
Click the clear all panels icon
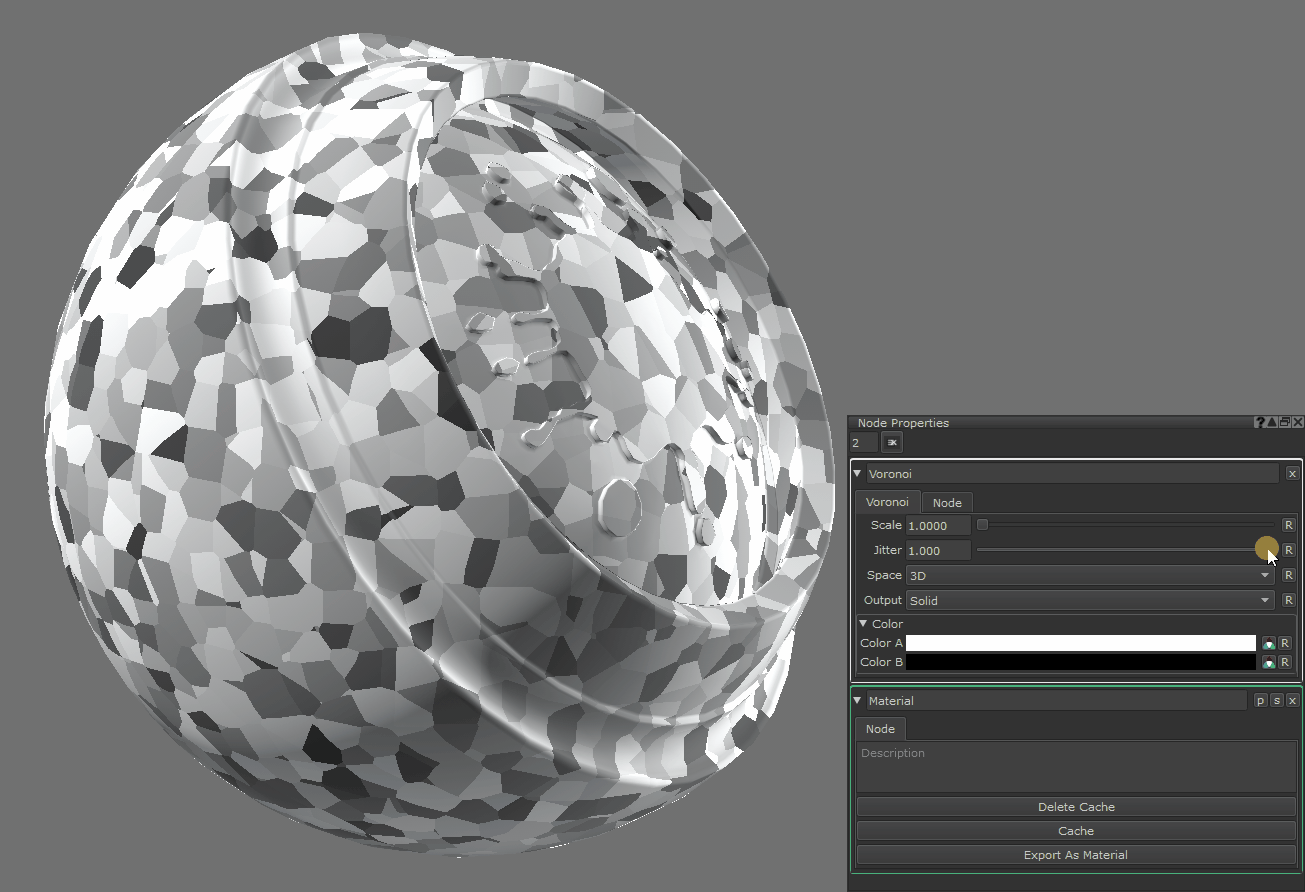(892, 442)
